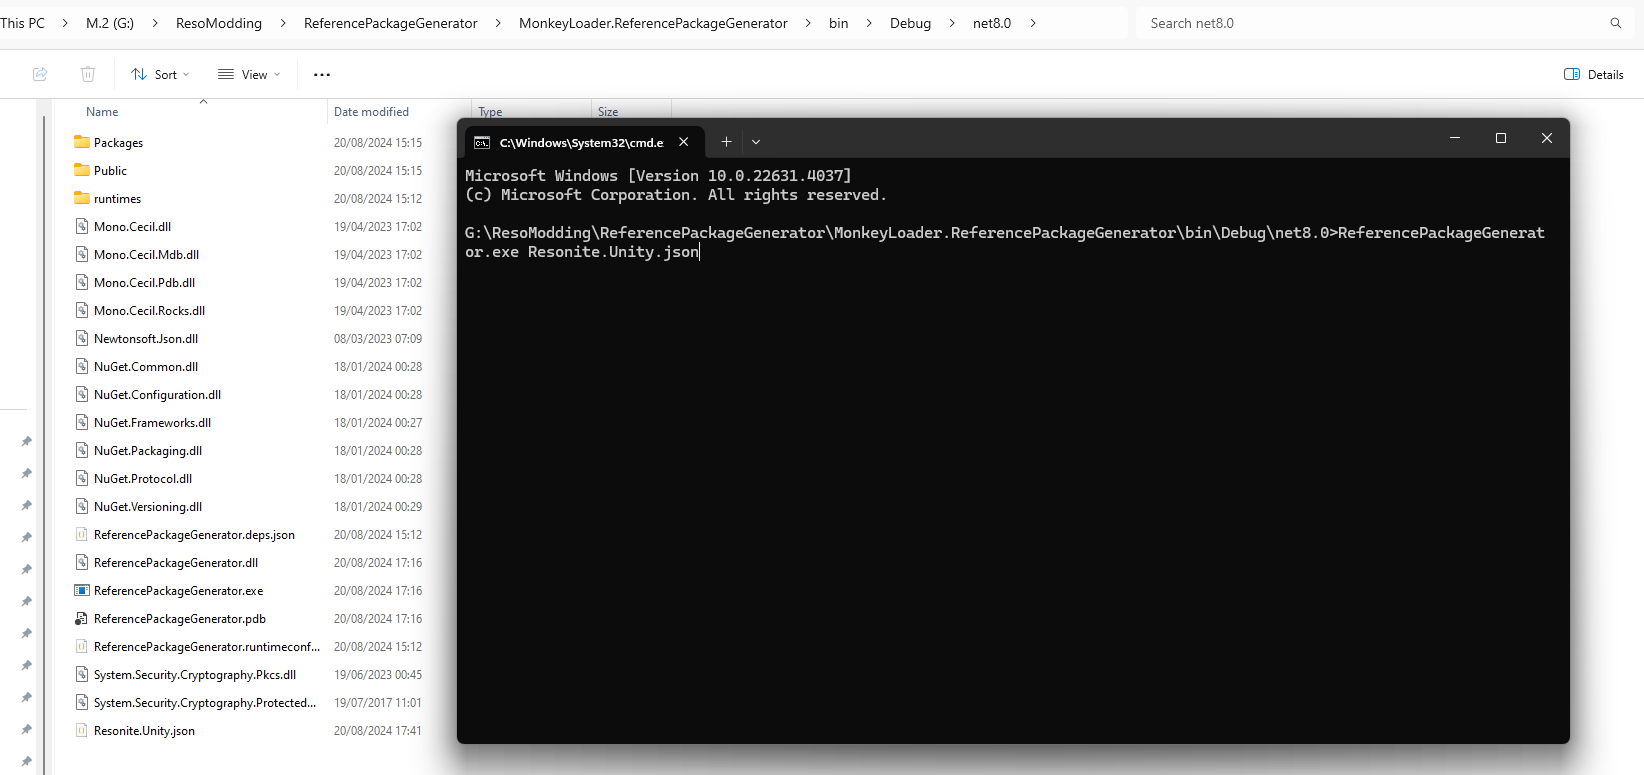
Task: Go to ReferencePackageGenerator breadcrumb segment
Action: [x=391, y=23]
